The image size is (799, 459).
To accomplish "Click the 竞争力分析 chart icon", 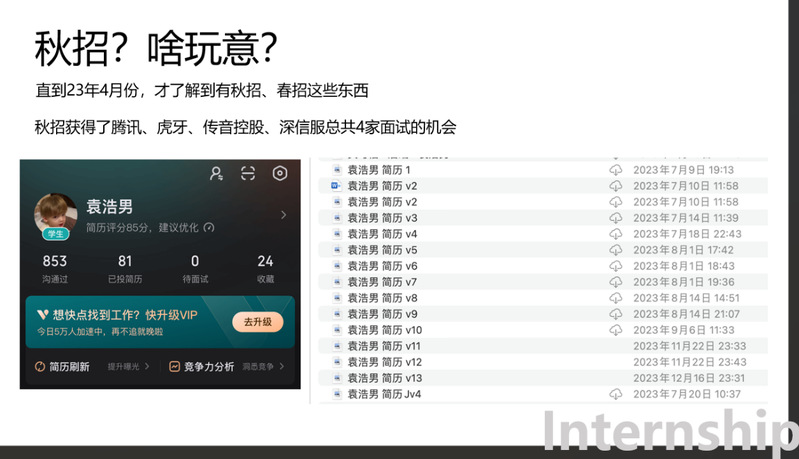I will click(x=174, y=367).
